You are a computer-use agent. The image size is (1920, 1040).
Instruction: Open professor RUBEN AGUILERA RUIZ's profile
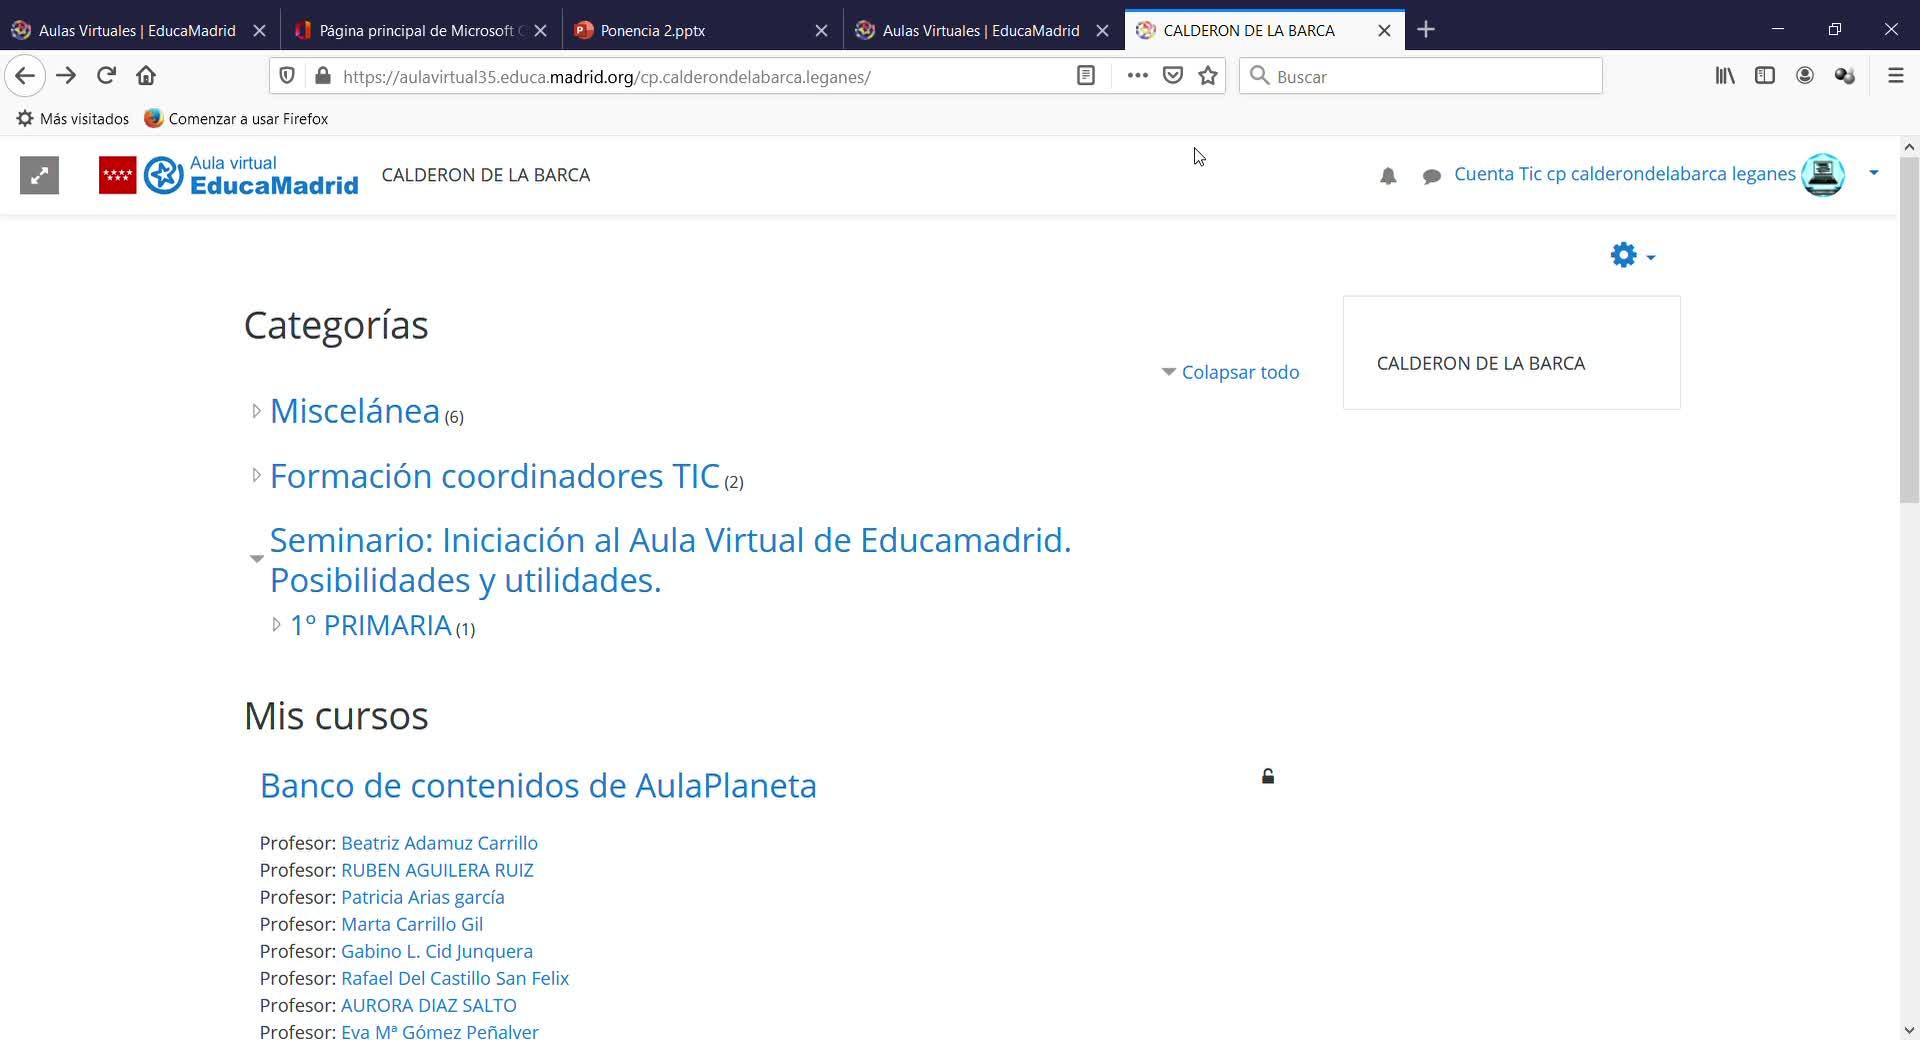coord(437,870)
